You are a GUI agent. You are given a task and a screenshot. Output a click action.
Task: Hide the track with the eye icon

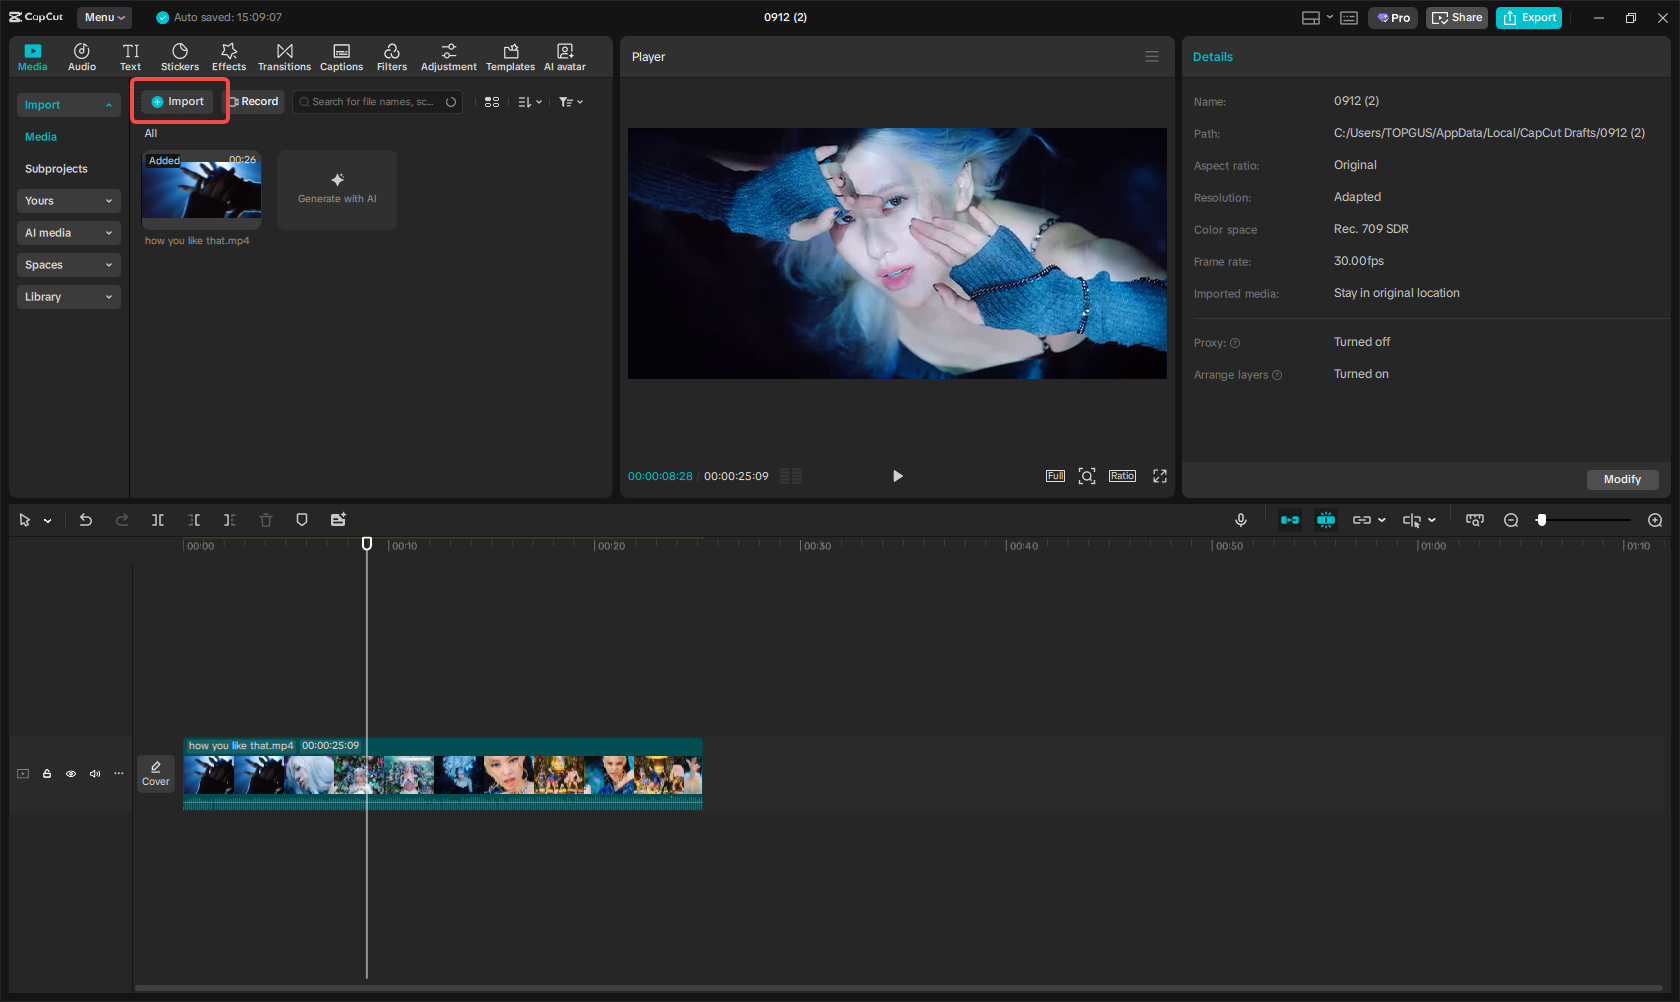[x=70, y=773]
